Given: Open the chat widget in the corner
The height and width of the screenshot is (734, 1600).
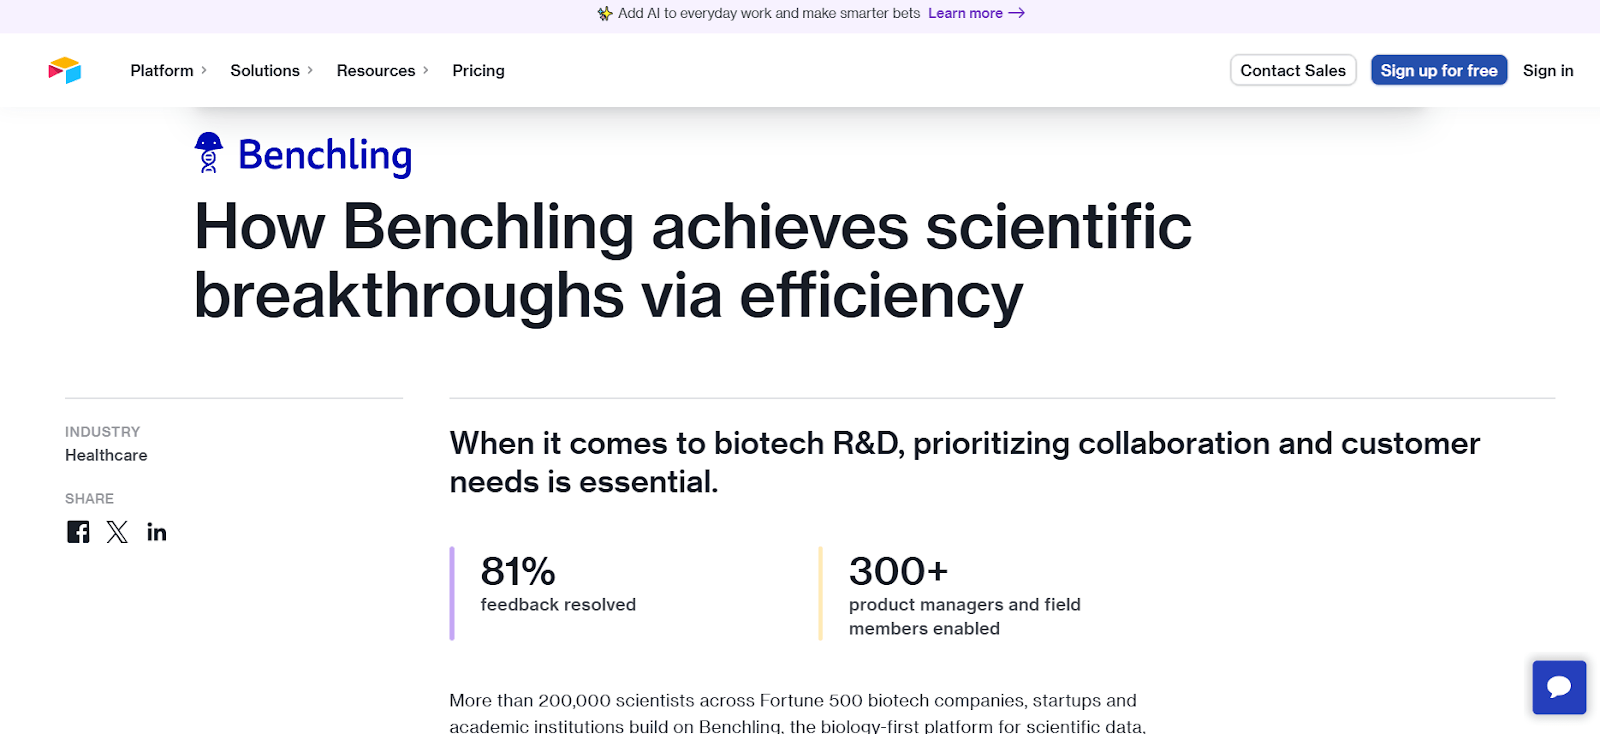Looking at the screenshot, I should [1558, 687].
